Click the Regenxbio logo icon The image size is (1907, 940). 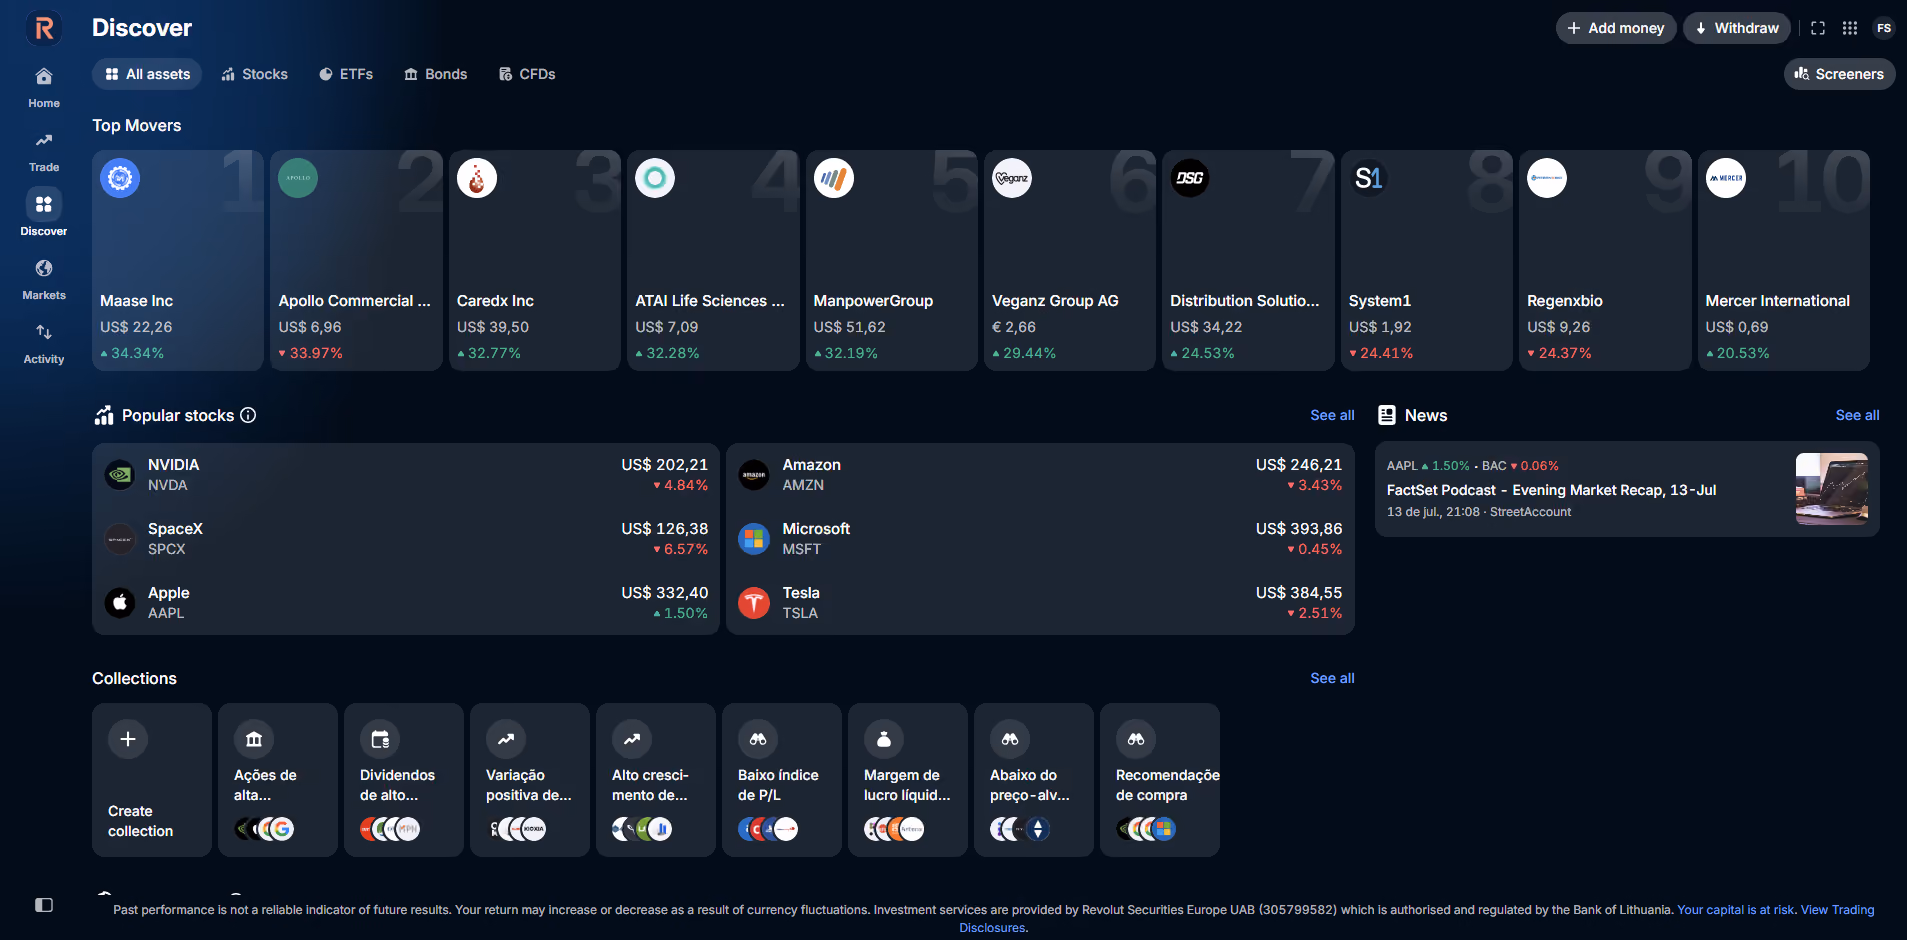click(x=1547, y=178)
